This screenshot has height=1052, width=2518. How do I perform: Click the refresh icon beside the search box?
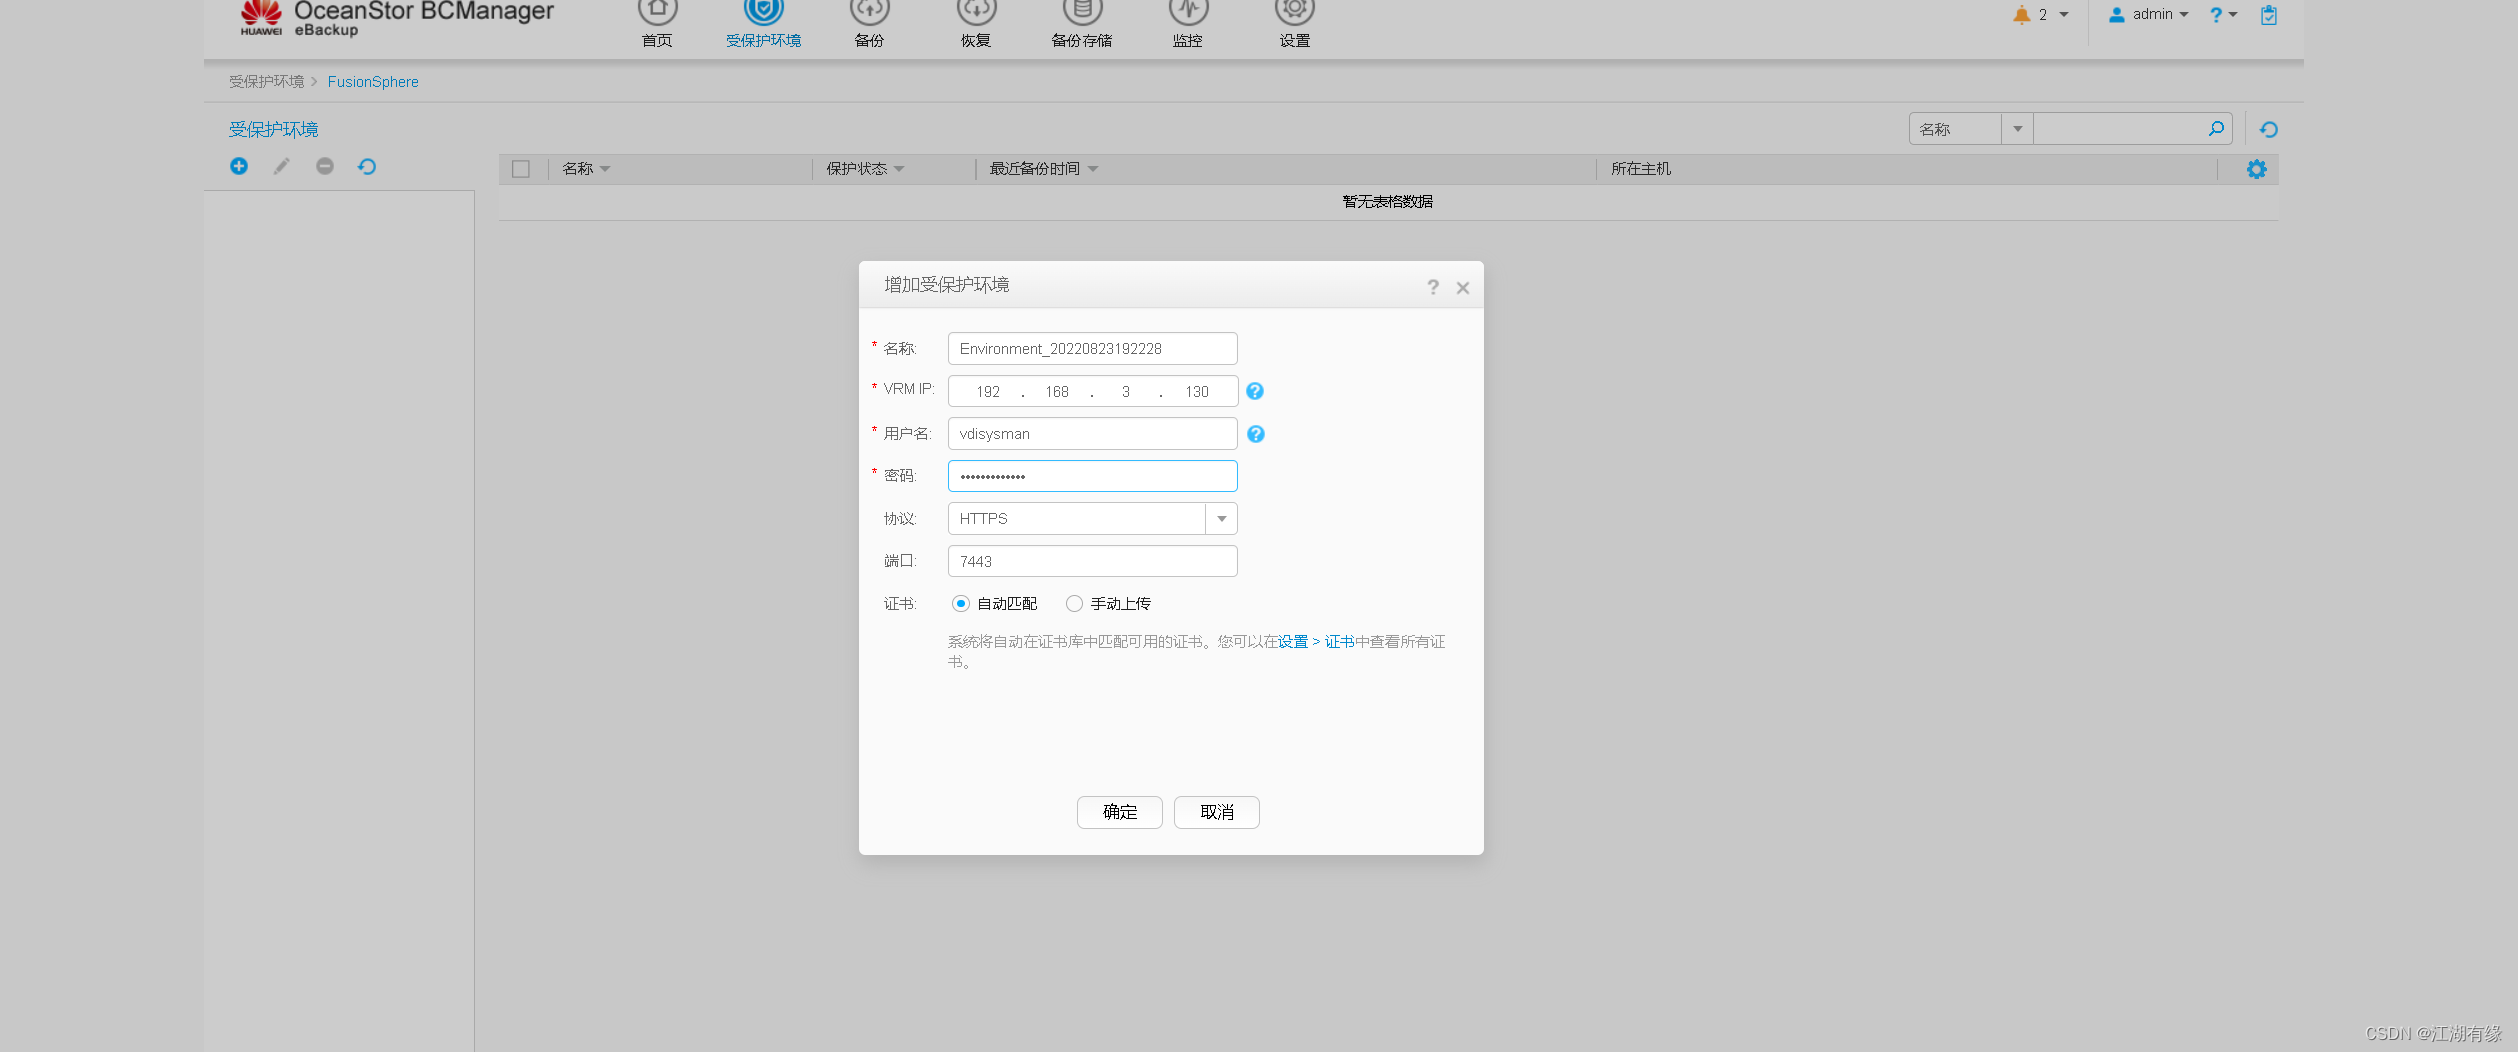point(2269,129)
